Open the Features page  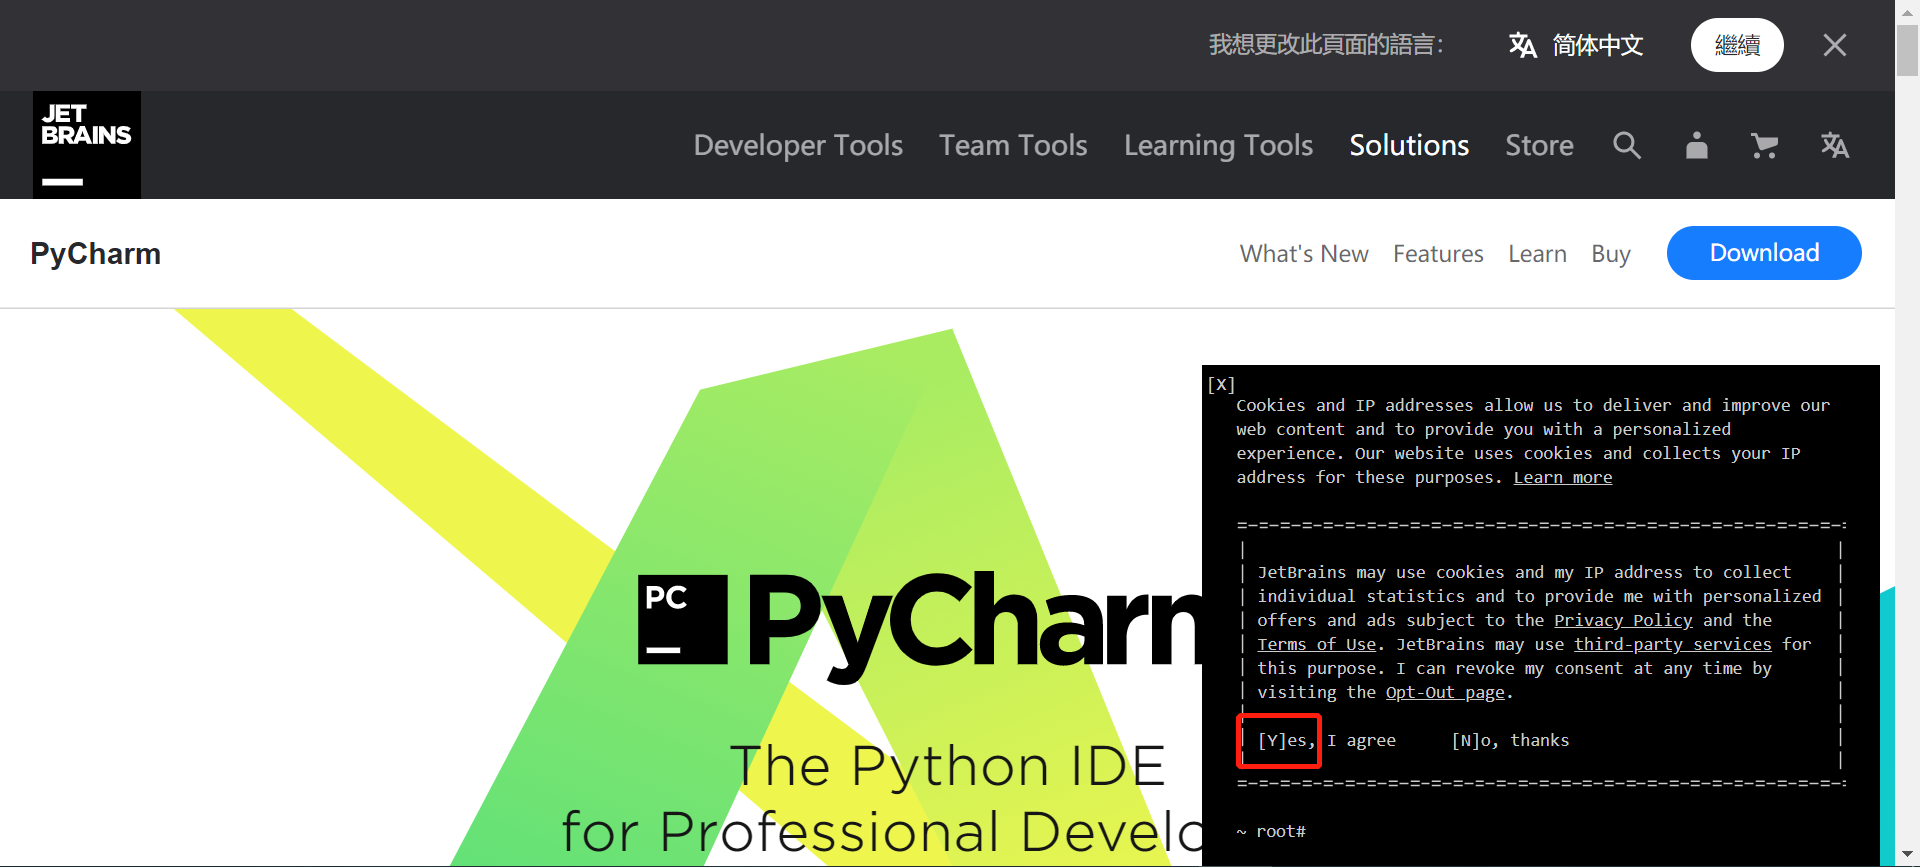[x=1438, y=254]
